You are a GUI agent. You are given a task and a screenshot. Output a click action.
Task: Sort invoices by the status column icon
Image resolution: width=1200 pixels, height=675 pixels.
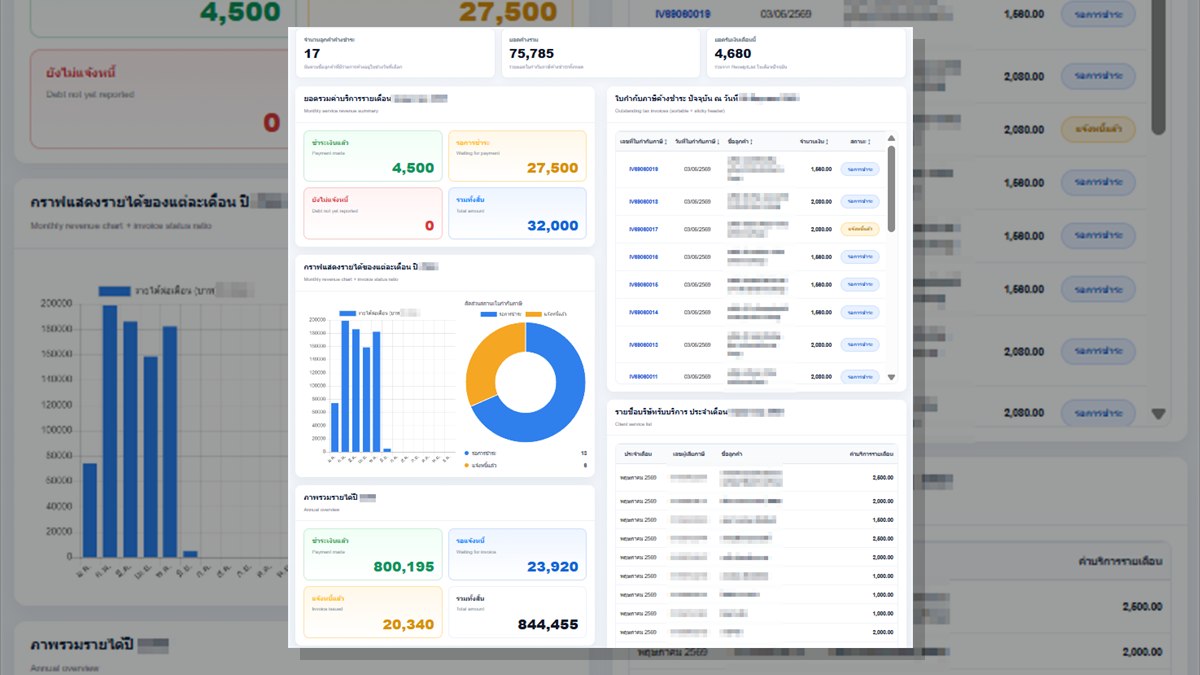click(x=869, y=142)
